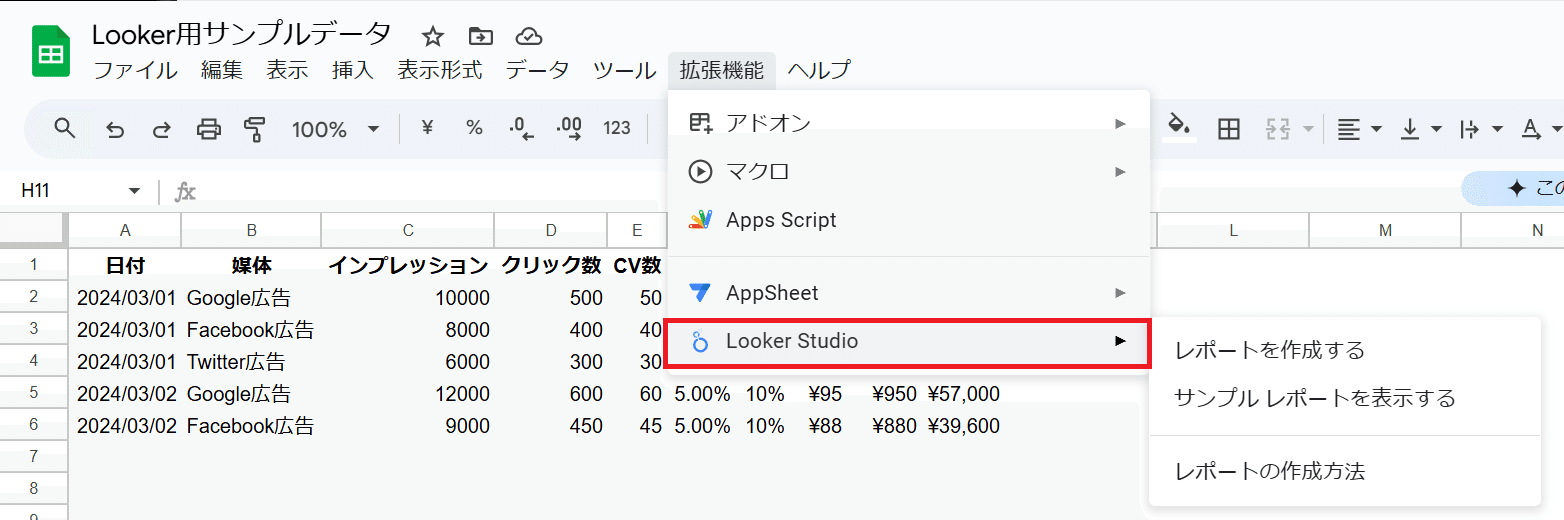The image size is (1564, 520).
Task: Select column M header
Action: [x=1385, y=230]
